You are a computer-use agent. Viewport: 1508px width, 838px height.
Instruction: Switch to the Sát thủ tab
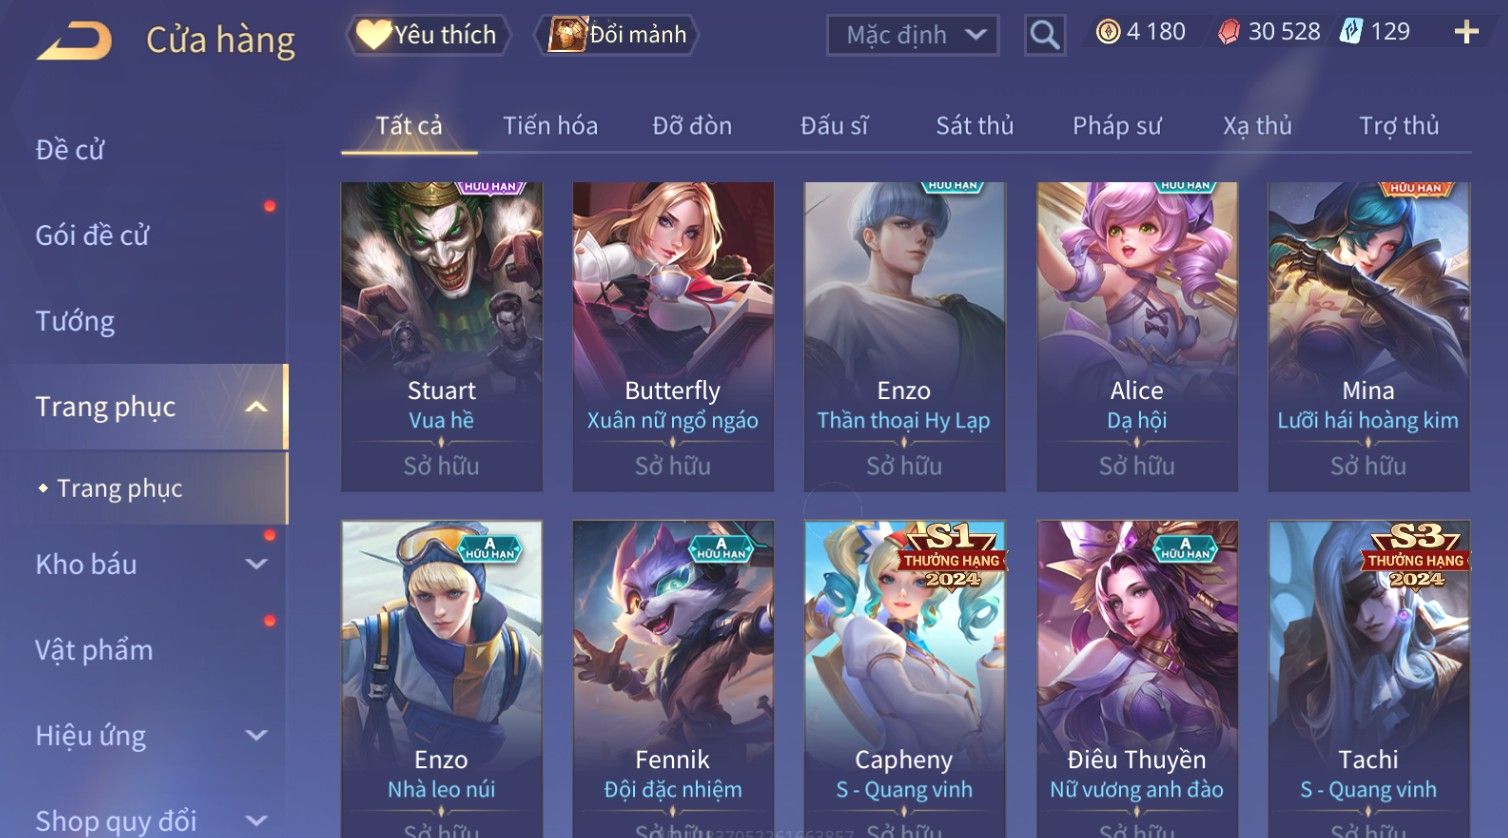(x=975, y=126)
